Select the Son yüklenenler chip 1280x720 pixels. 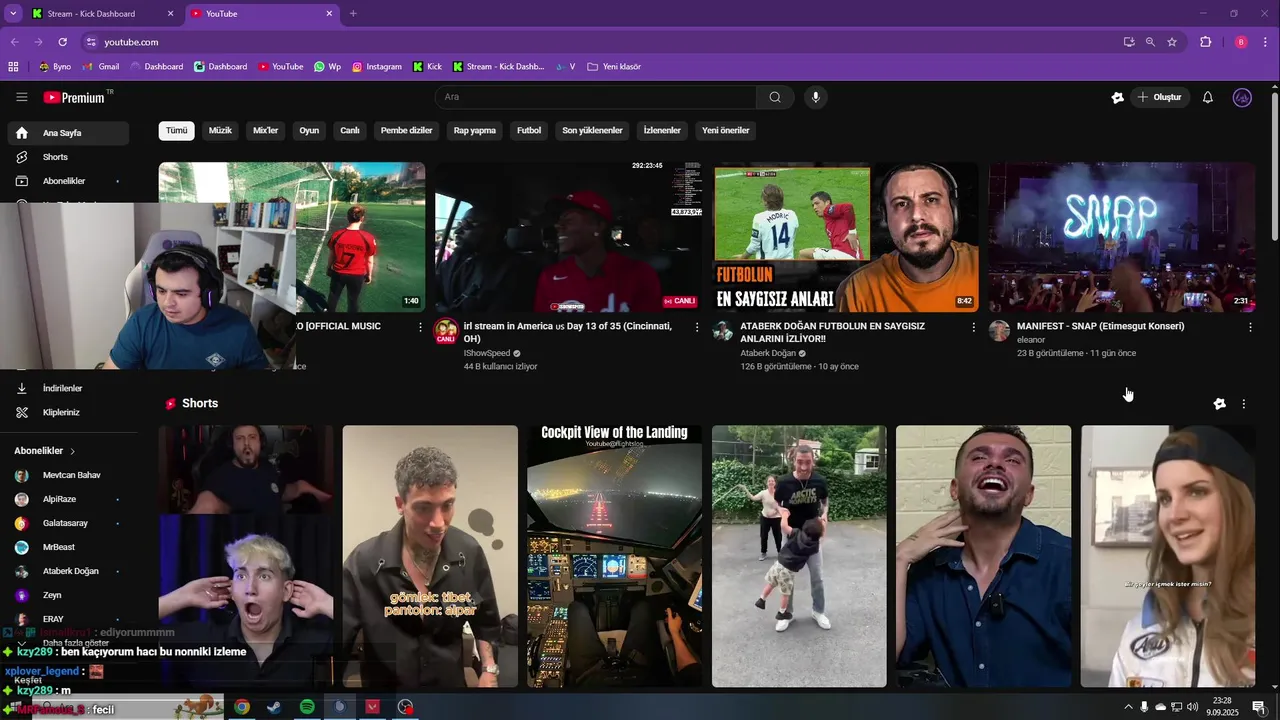592,130
